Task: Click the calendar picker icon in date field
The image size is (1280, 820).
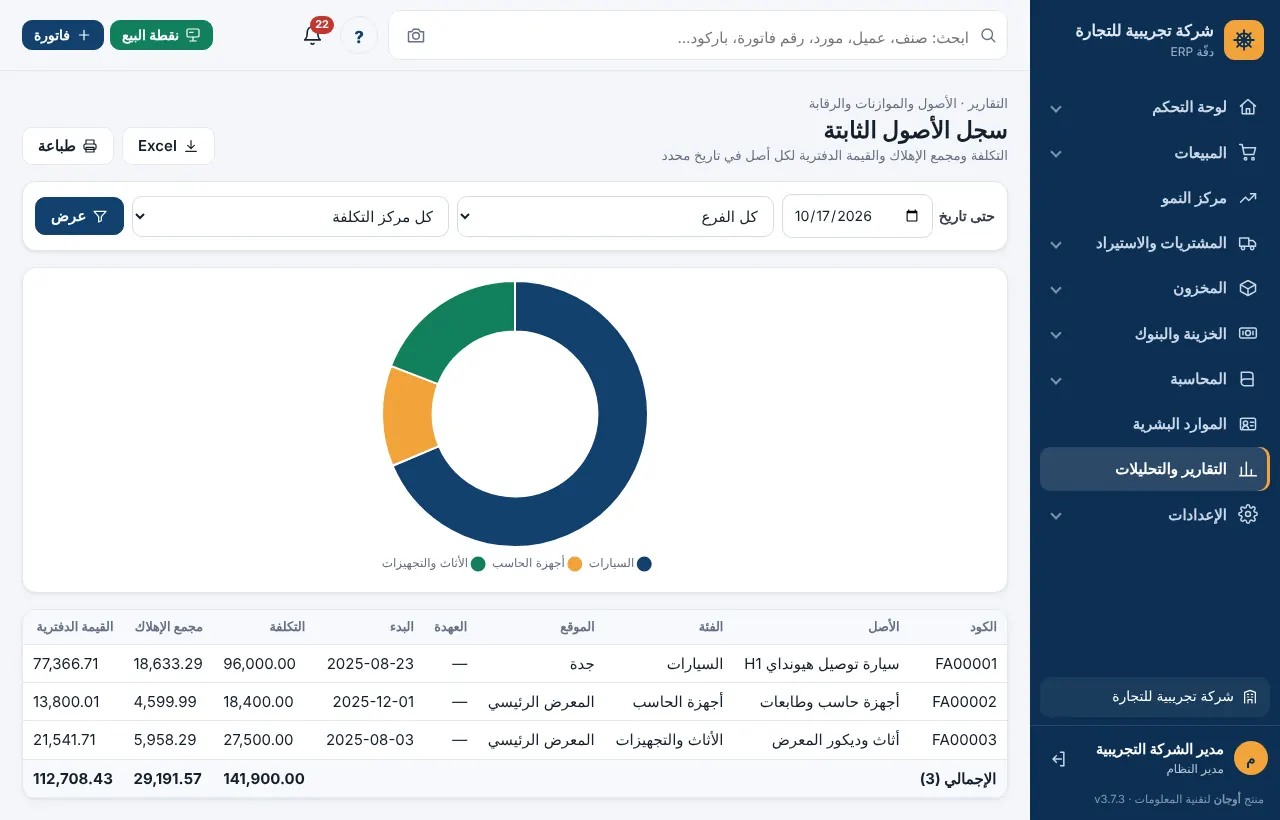Action: (911, 216)
